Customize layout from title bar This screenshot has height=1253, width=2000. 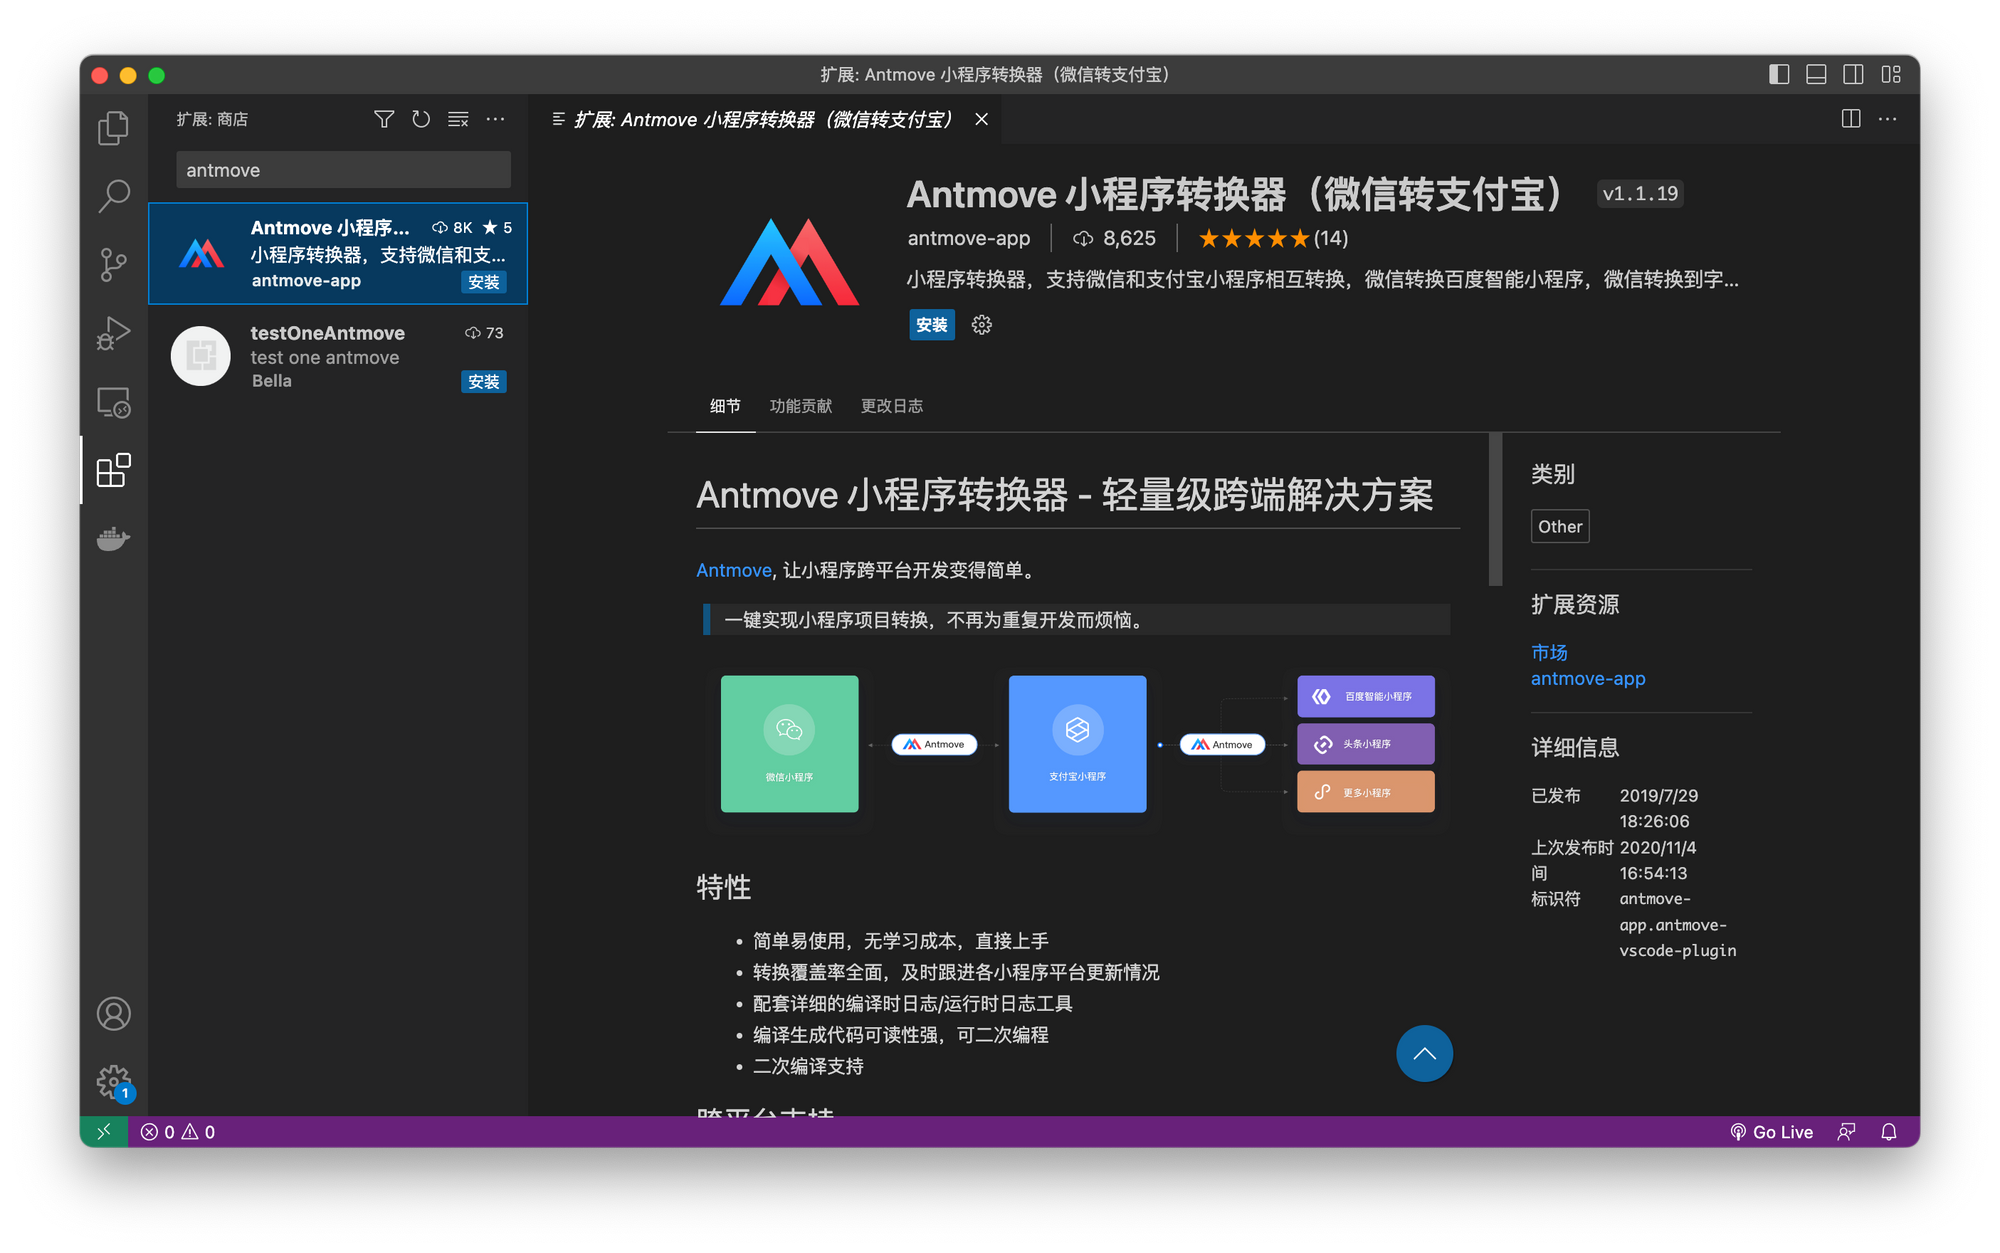point(1891,74)
